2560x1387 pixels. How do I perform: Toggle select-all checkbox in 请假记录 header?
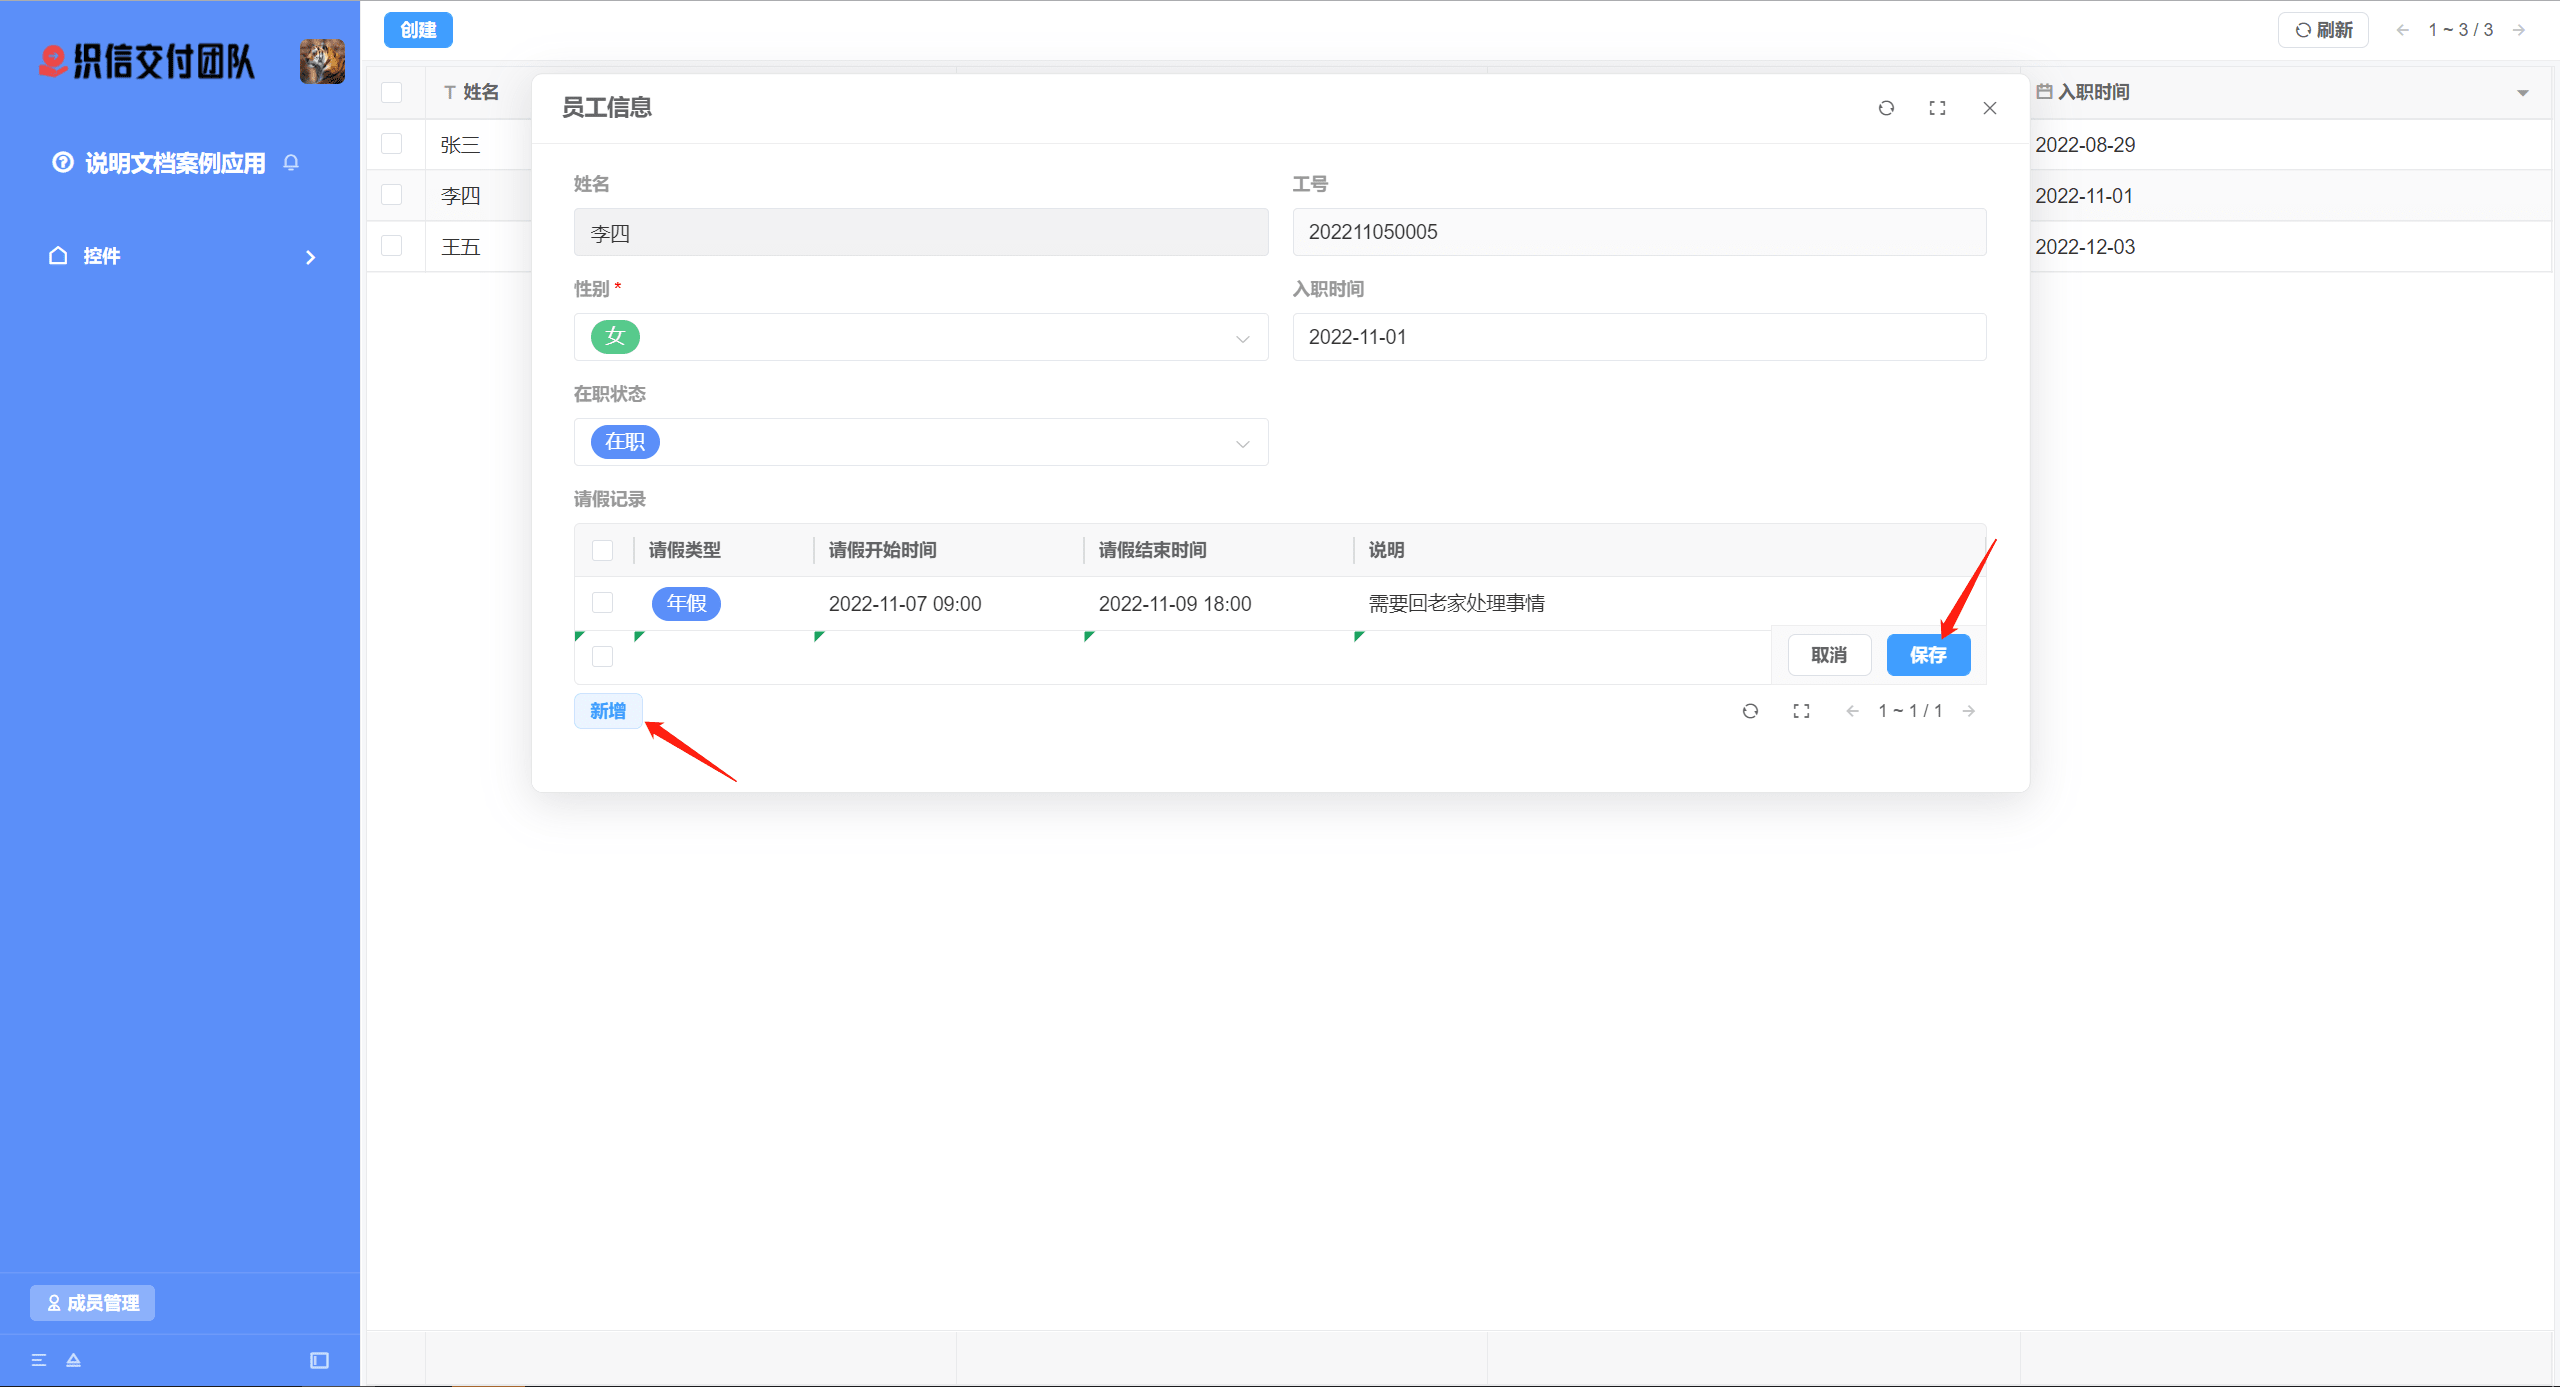tap(602, 550)
